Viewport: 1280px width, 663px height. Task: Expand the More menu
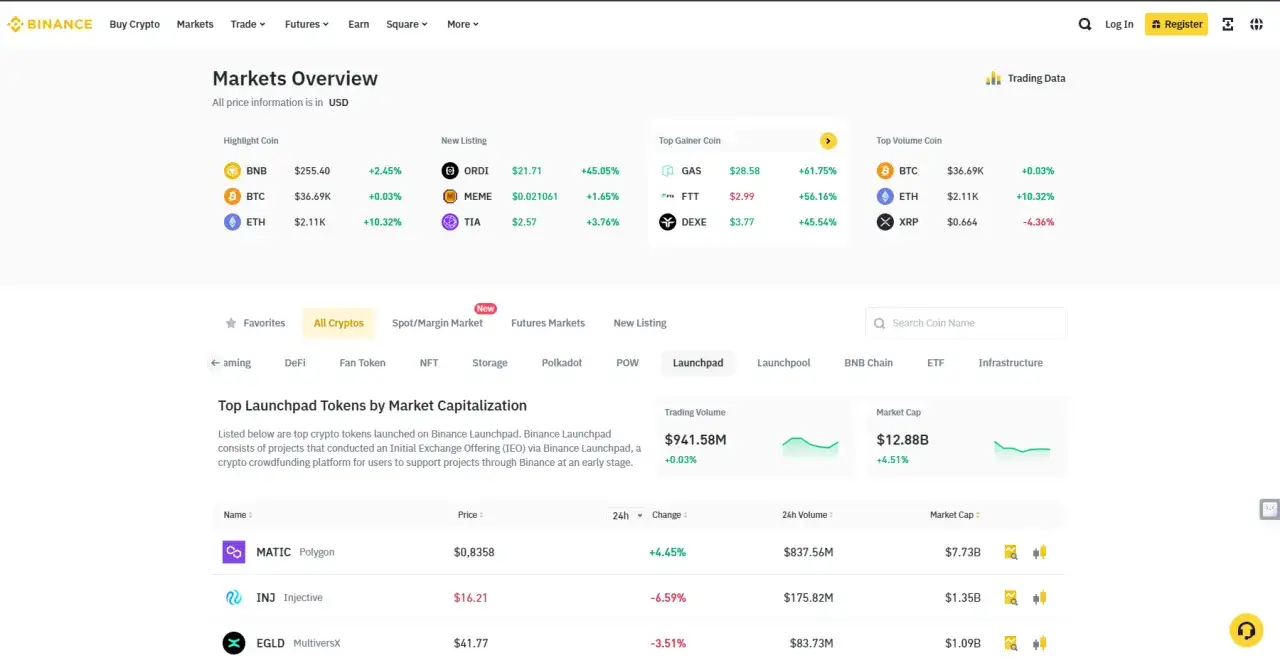point(463,24)
